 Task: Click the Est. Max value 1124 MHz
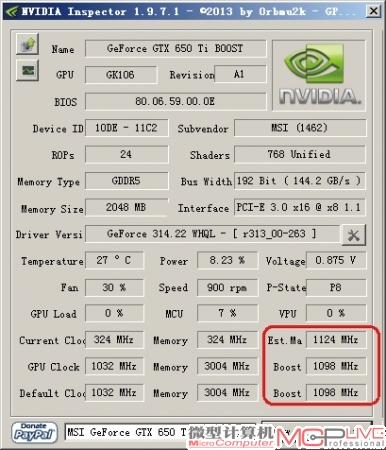[x=336, y=340]
